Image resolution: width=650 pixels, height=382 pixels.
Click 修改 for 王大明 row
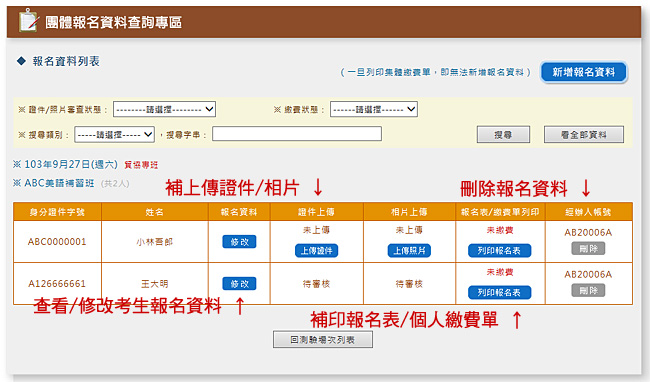point(239,284)
